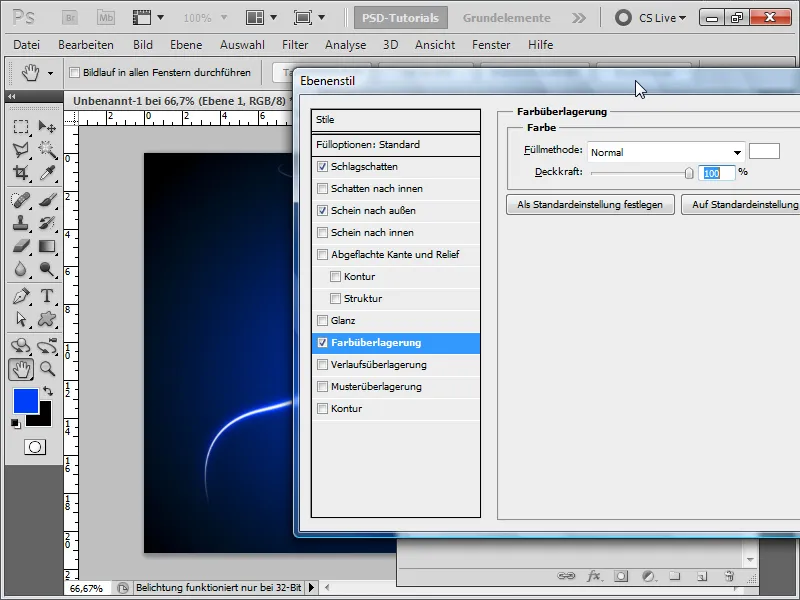Enable Schatten nach innen
Screen dimensions: 800x600
click(322, 188)
